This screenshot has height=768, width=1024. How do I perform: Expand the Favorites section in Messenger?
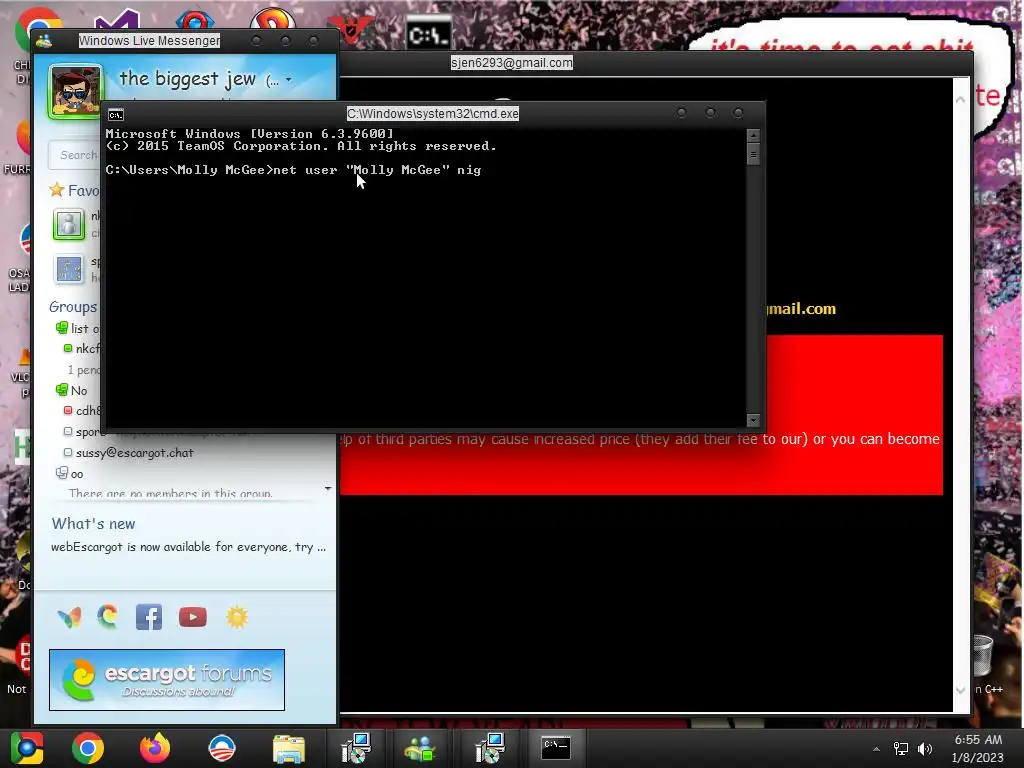coord(74,190)
